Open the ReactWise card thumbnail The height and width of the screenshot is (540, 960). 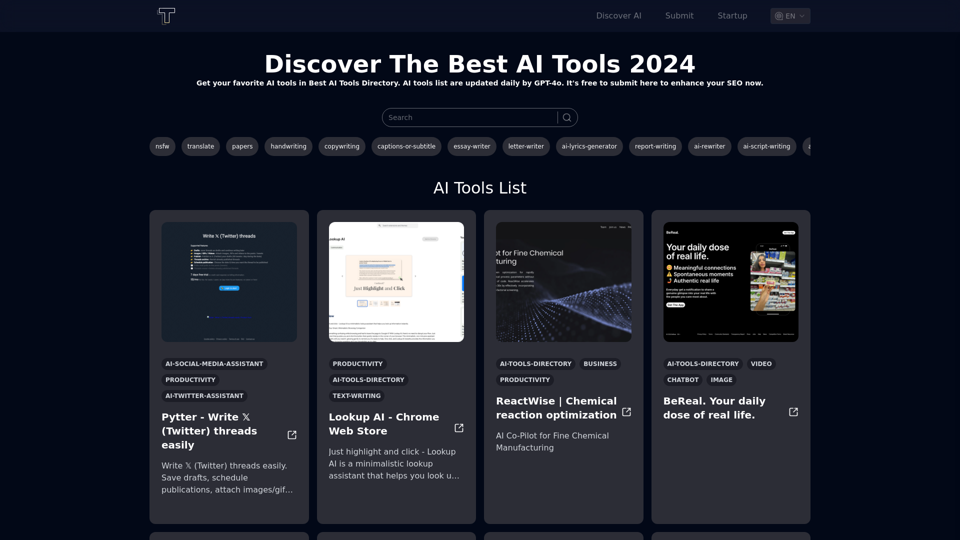(x=563, y=282)
